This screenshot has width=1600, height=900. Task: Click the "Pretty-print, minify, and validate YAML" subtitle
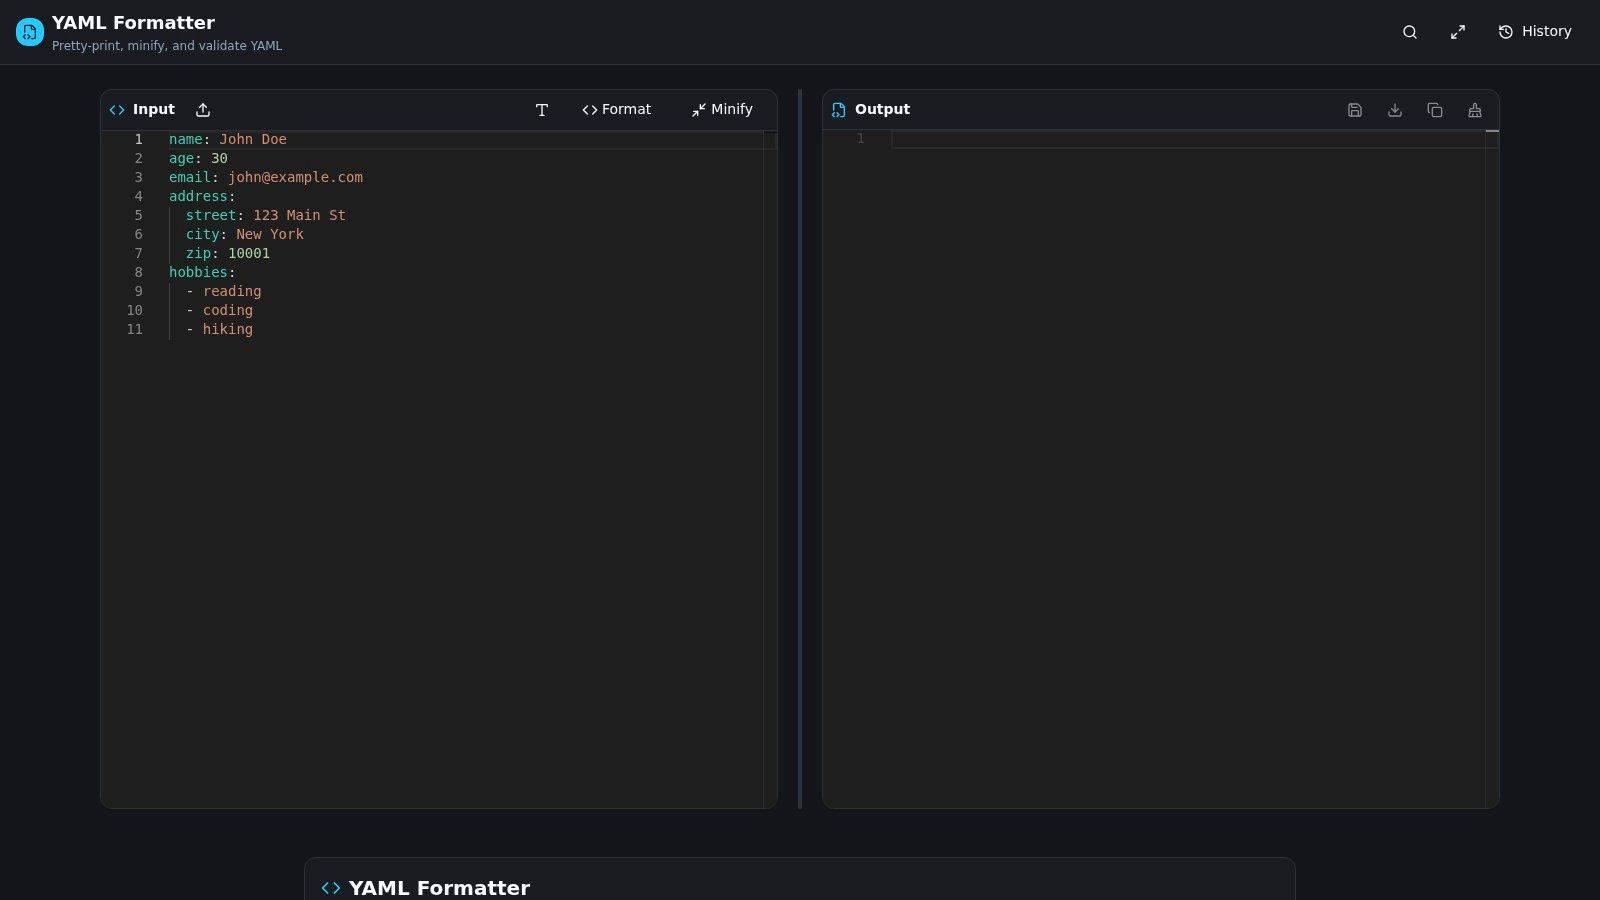click(167, 46)
